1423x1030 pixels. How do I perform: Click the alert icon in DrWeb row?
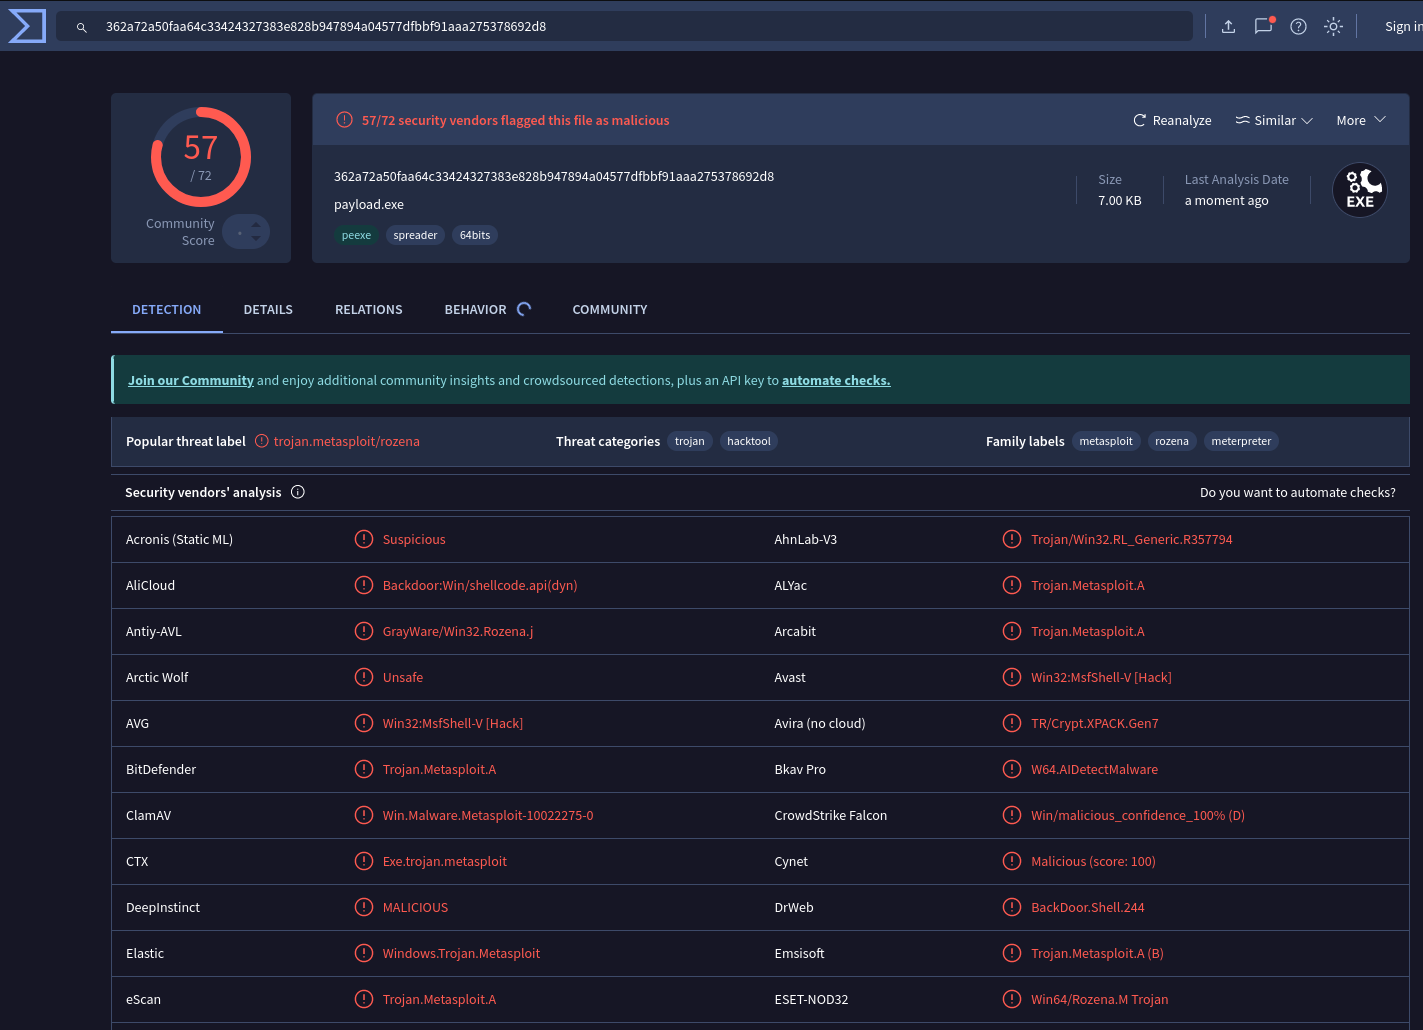(1012, 907)
